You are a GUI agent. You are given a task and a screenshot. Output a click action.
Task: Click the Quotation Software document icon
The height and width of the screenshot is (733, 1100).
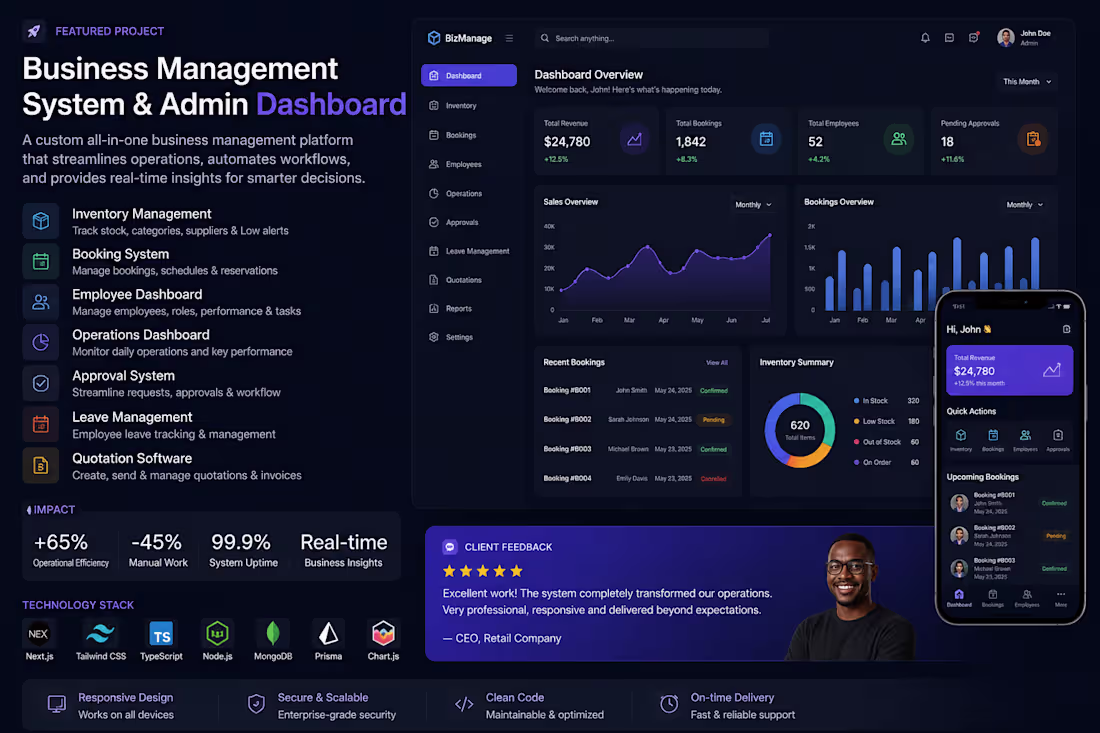41,465
